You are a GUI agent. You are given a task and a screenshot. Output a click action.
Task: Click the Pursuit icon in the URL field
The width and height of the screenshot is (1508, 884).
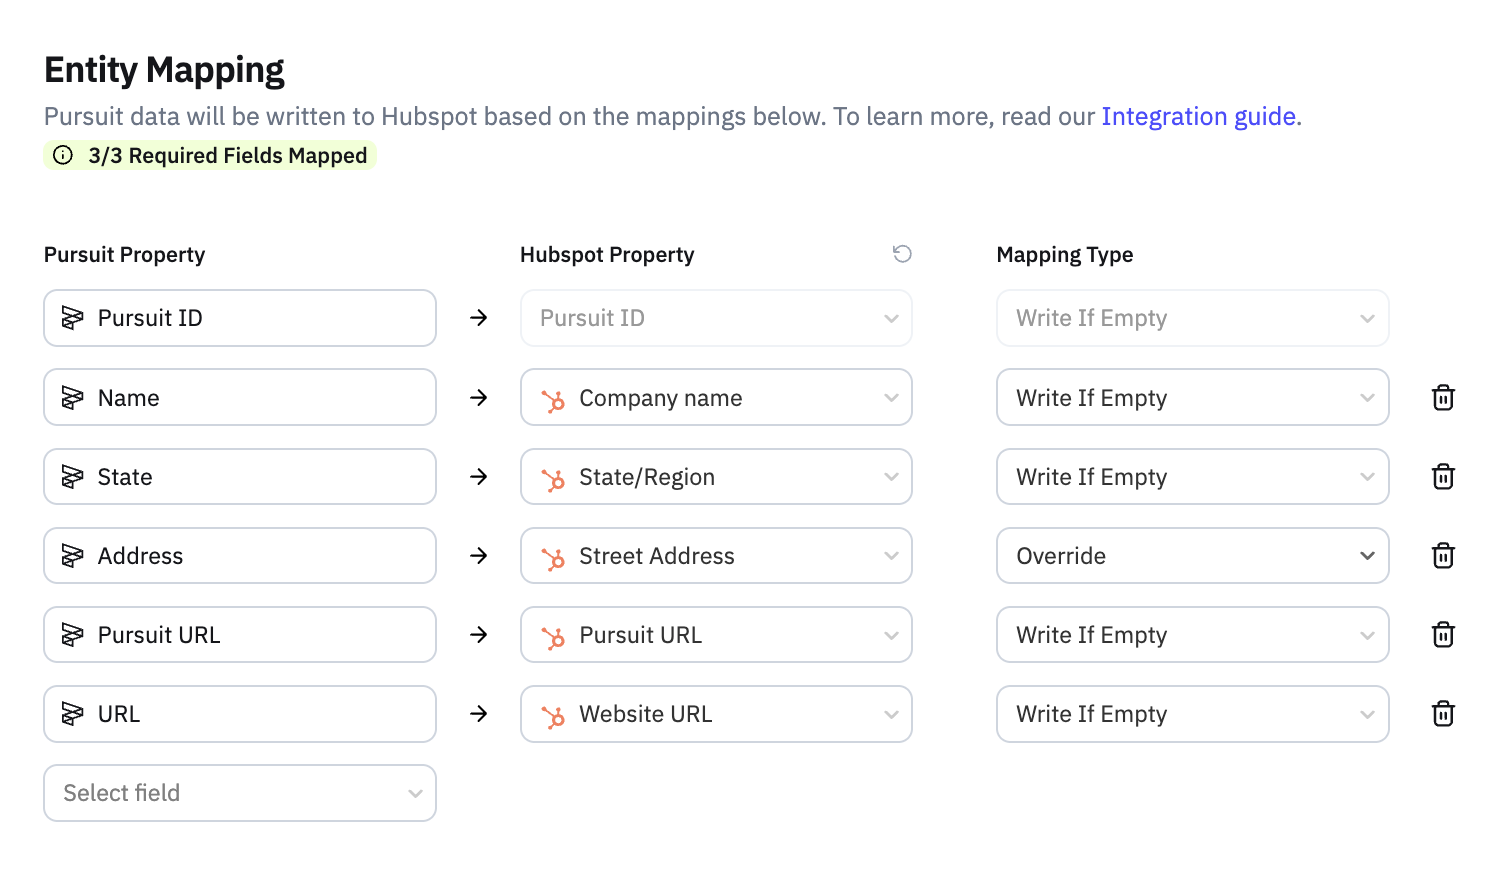click(x=73, y=714)
